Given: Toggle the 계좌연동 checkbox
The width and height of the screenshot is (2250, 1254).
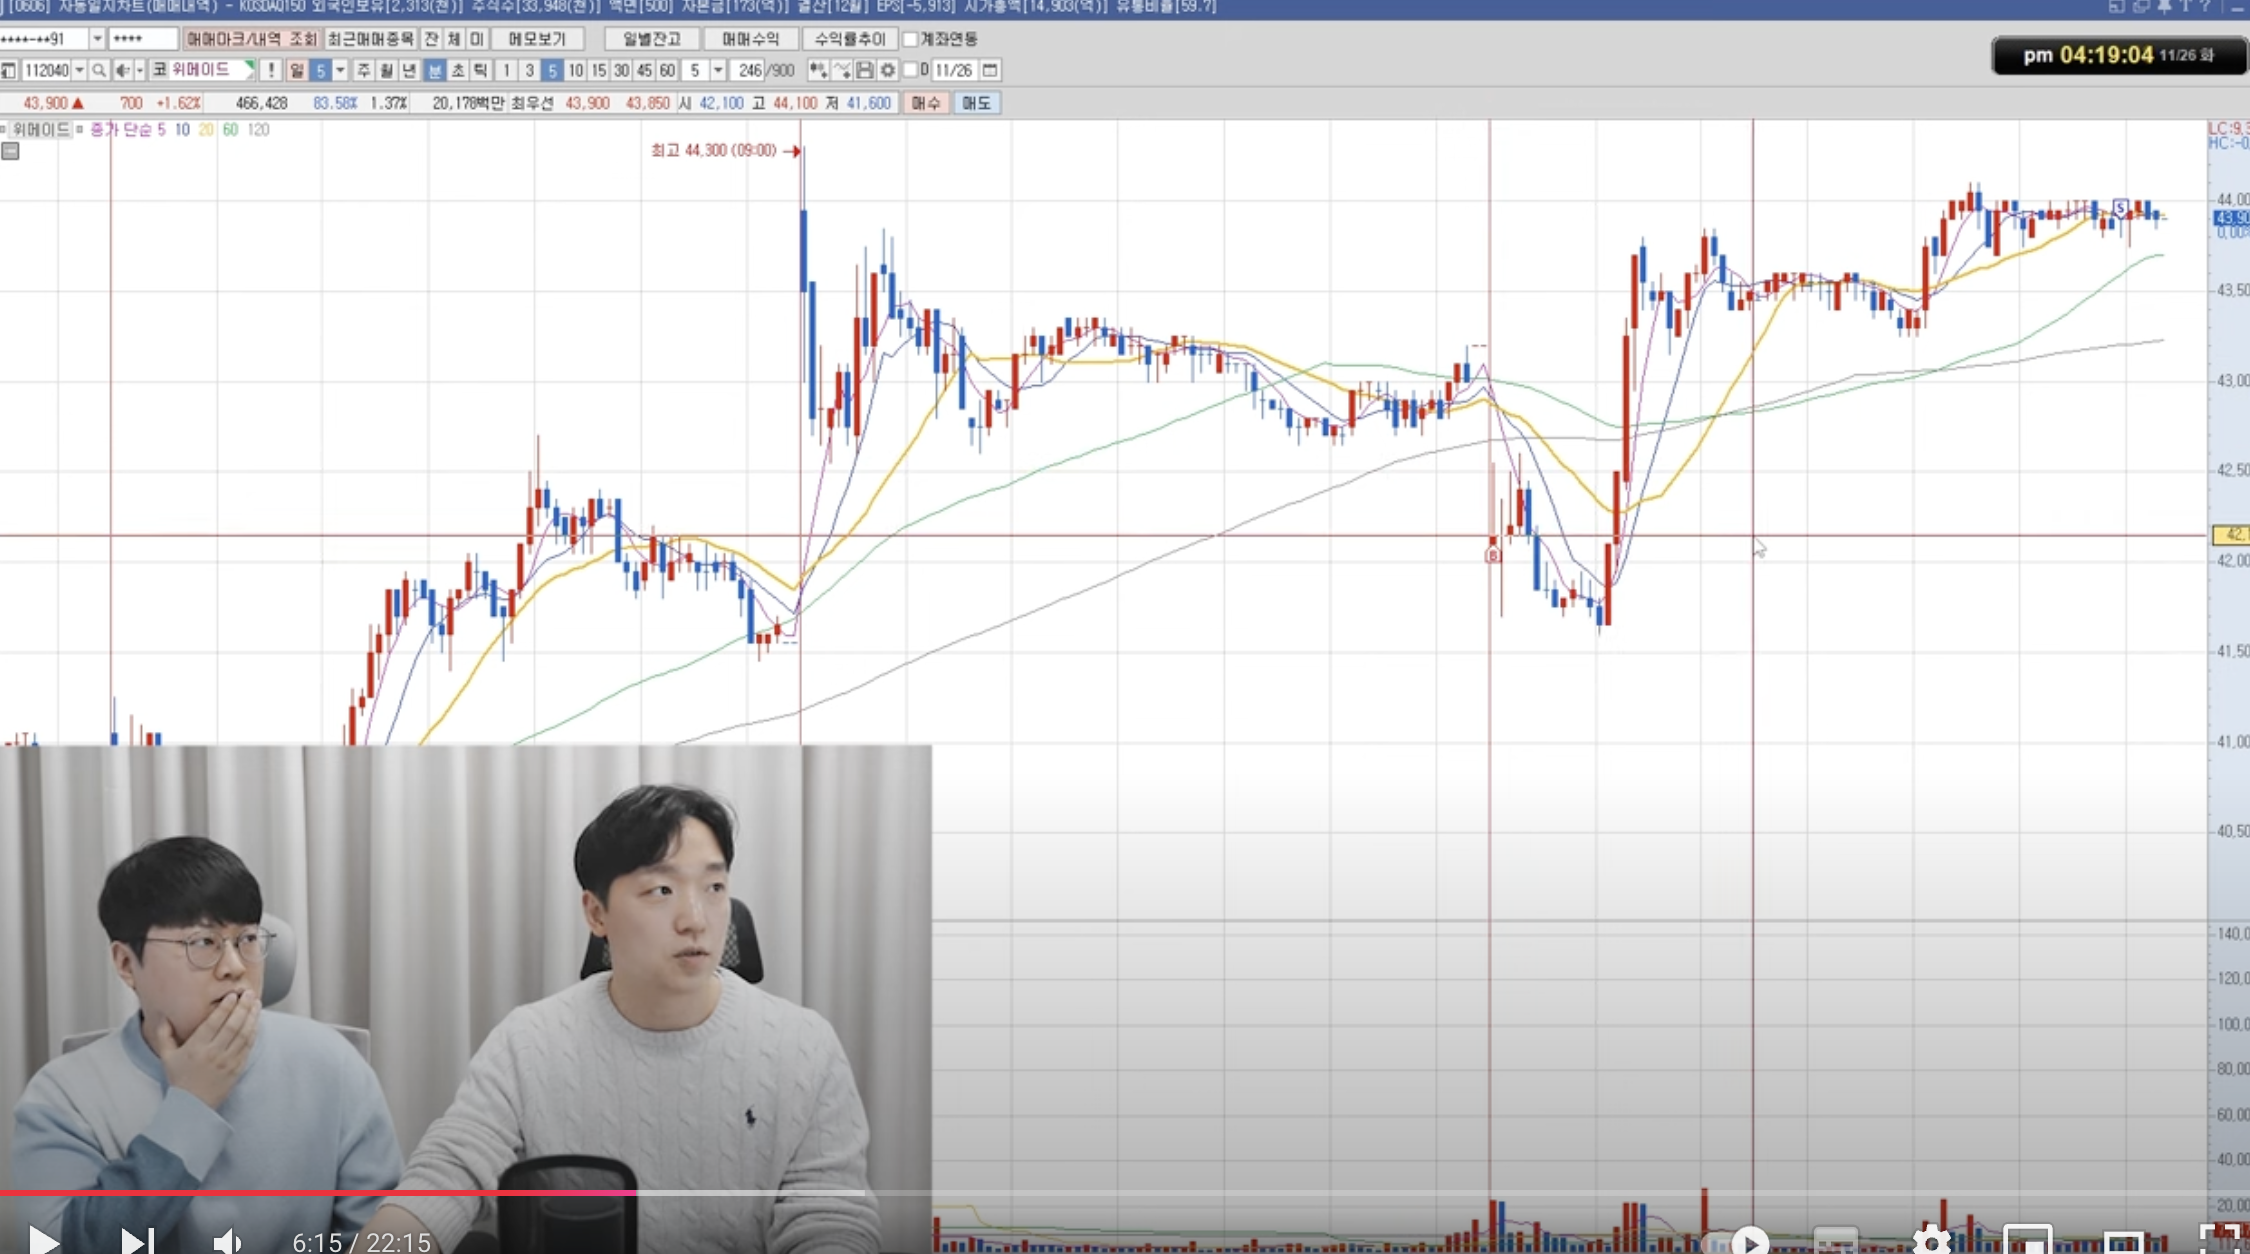Looking at the screenshot, I should (x=911, y=39).
